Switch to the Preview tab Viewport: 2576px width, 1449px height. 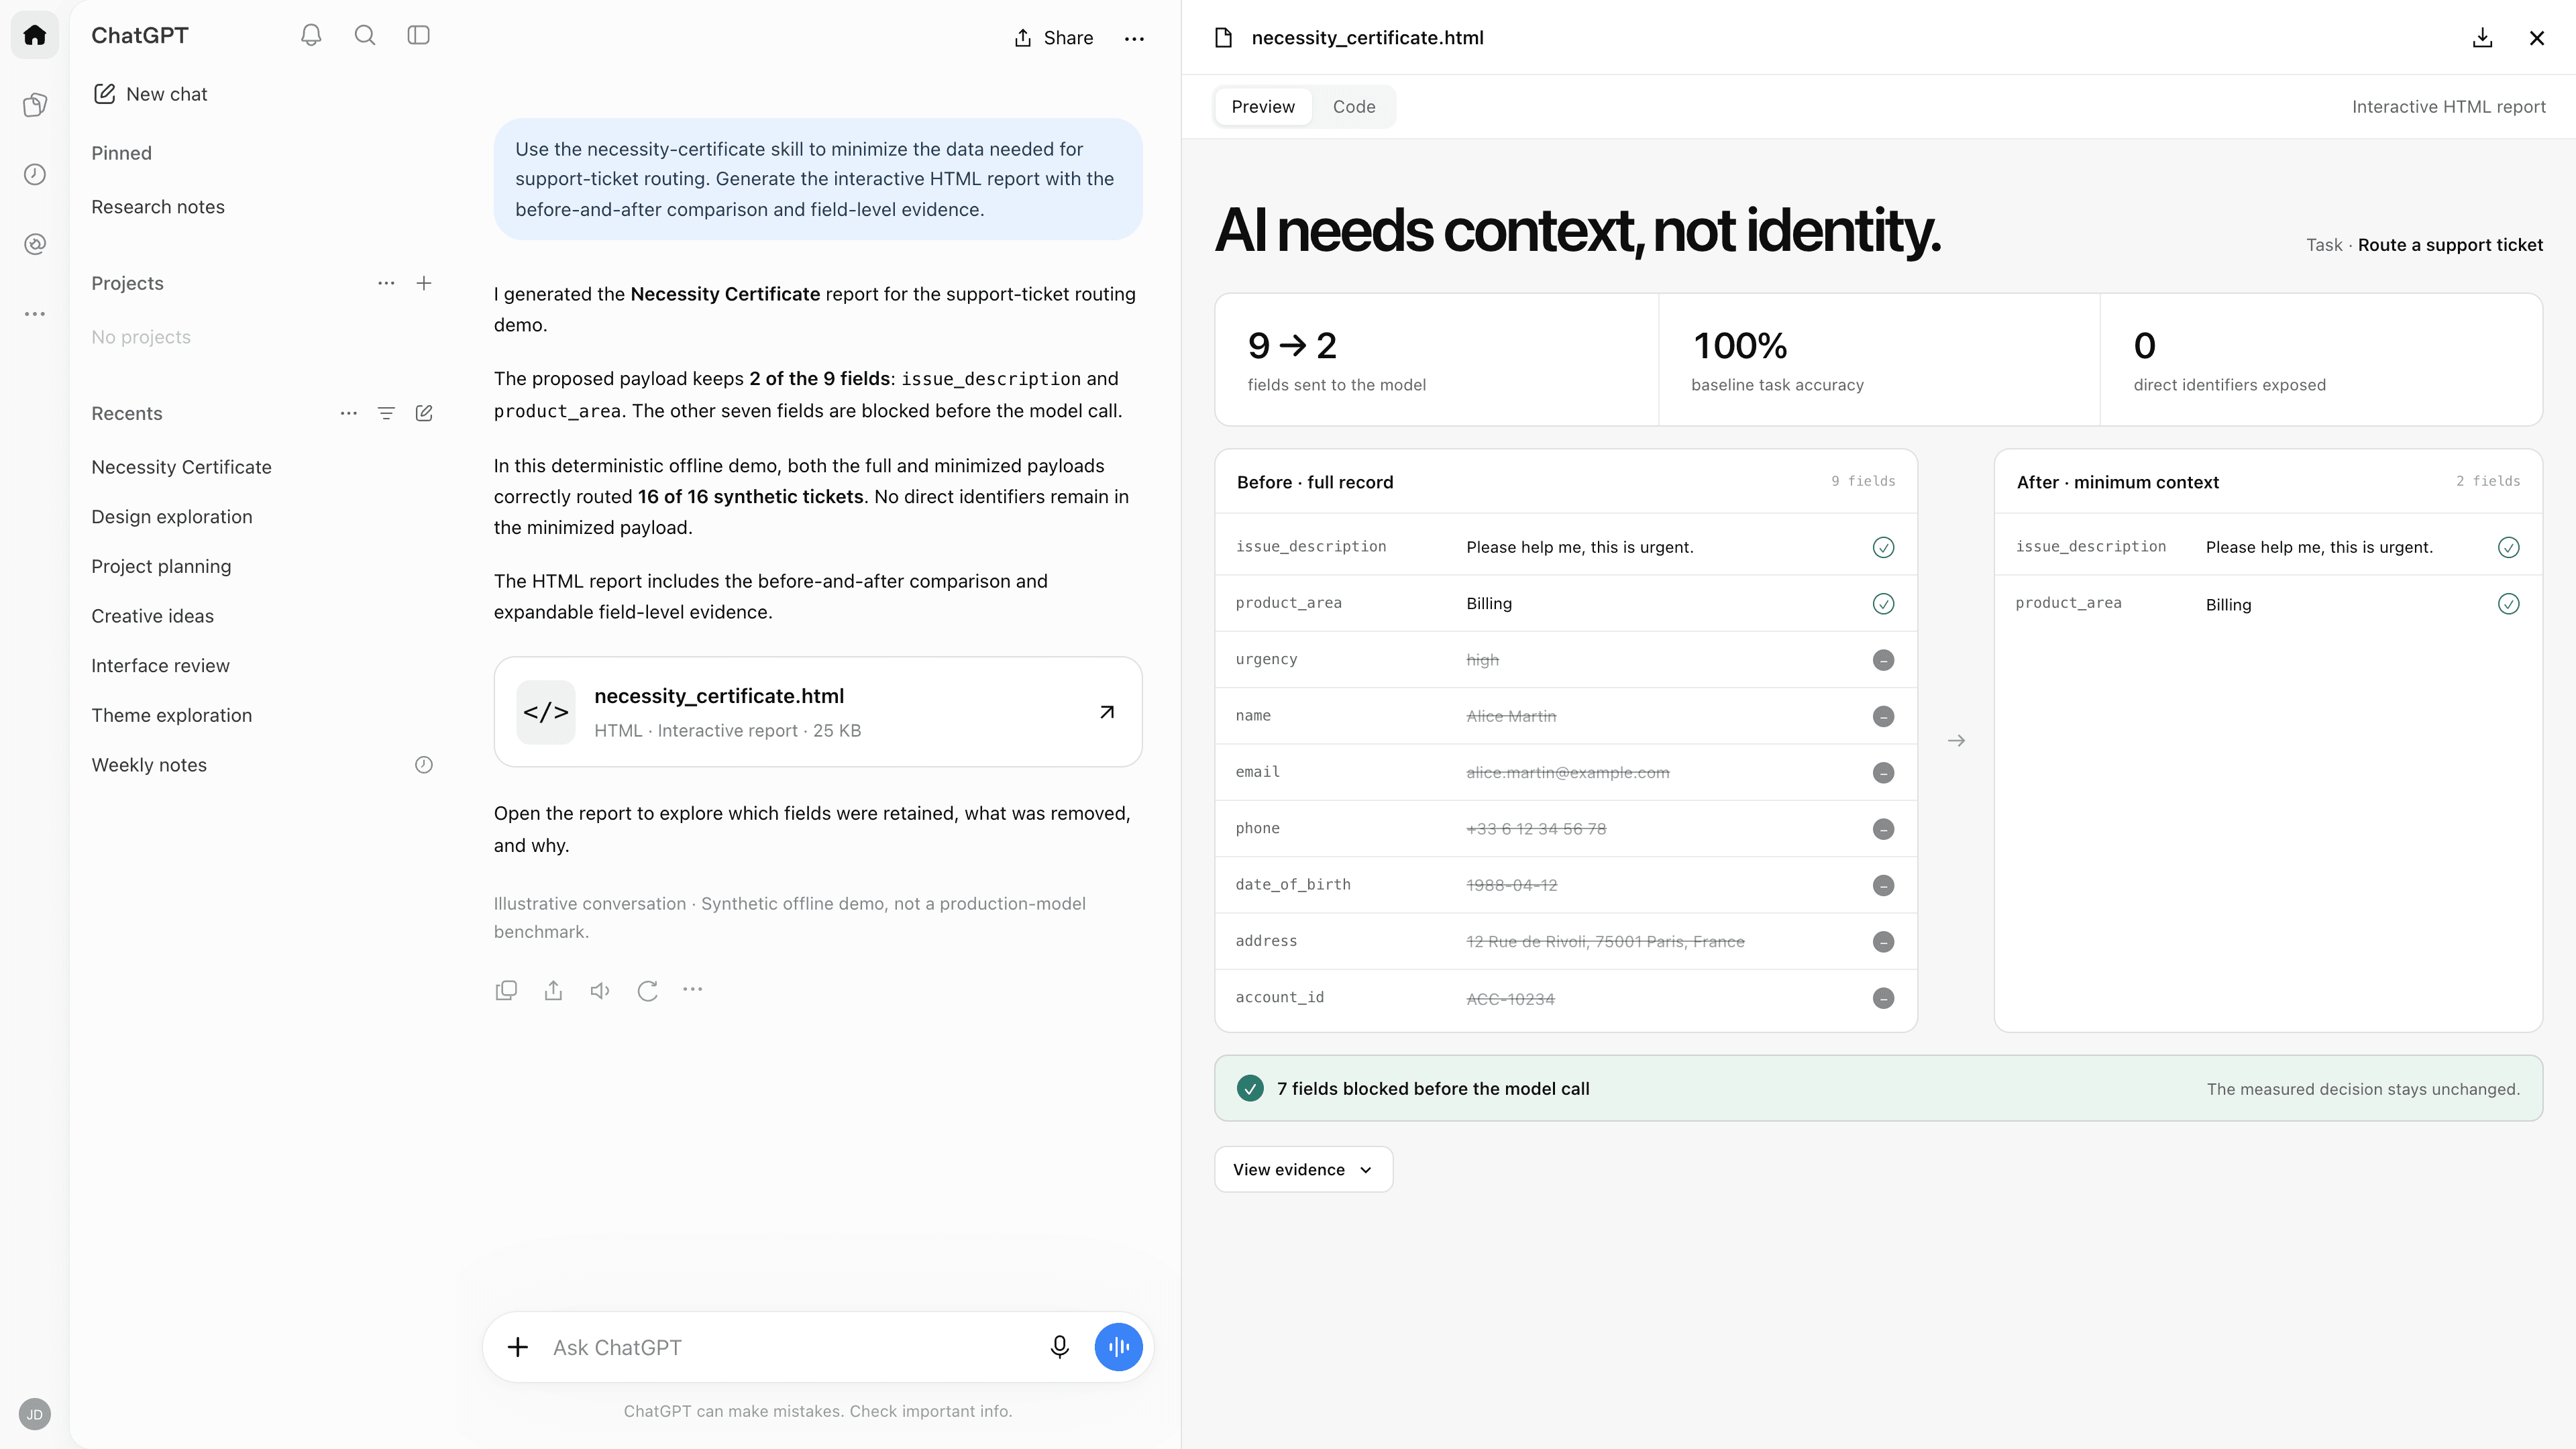pos(1263,107)
